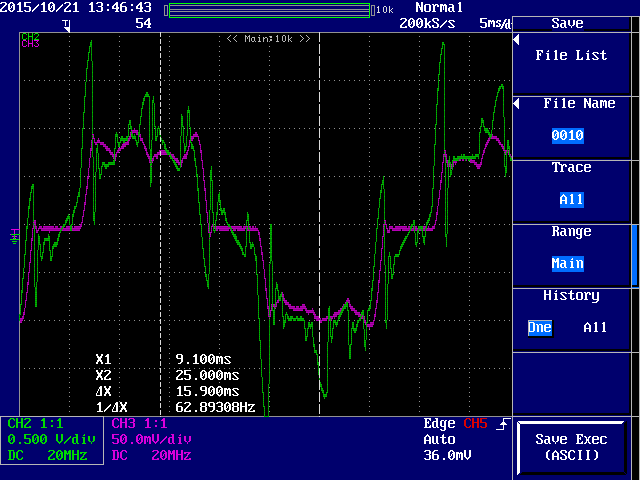Click the rising edge trigger slope icon

tap(503, 424)
